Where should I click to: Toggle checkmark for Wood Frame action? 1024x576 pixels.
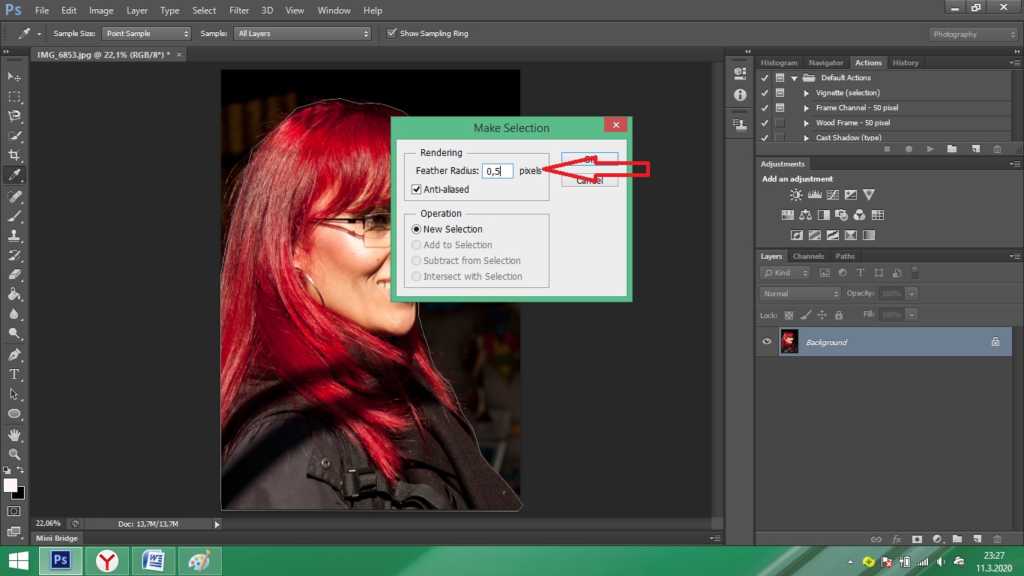(765, 123)
